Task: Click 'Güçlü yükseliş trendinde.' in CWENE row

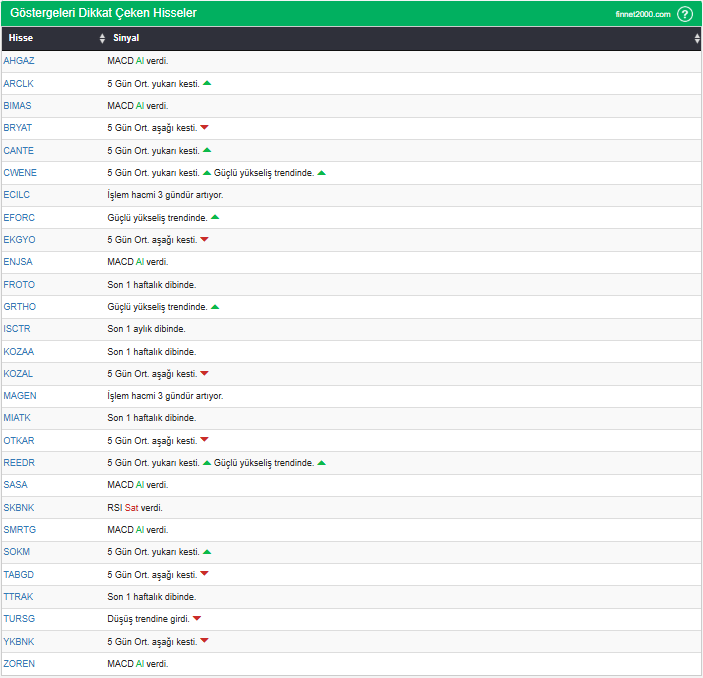Action: [x=264, y=173]
